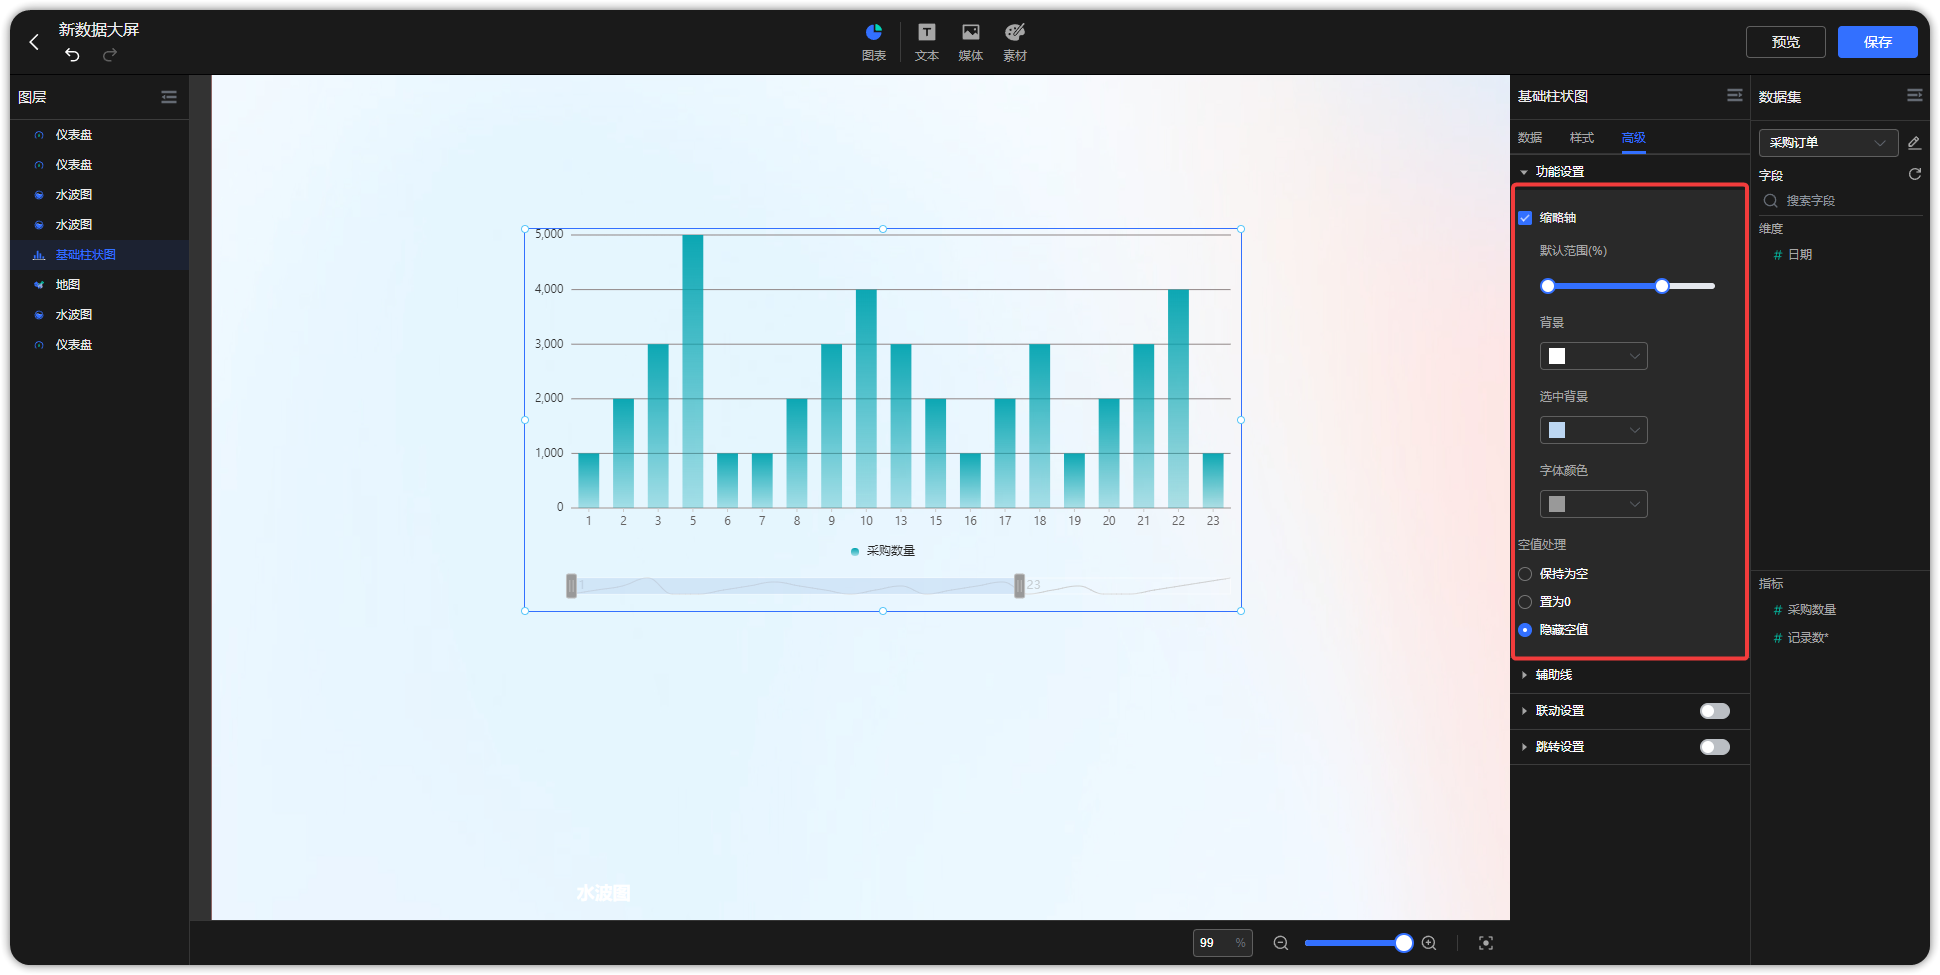
Task: Click the 新数据大屏 title text
Action: 99,30
